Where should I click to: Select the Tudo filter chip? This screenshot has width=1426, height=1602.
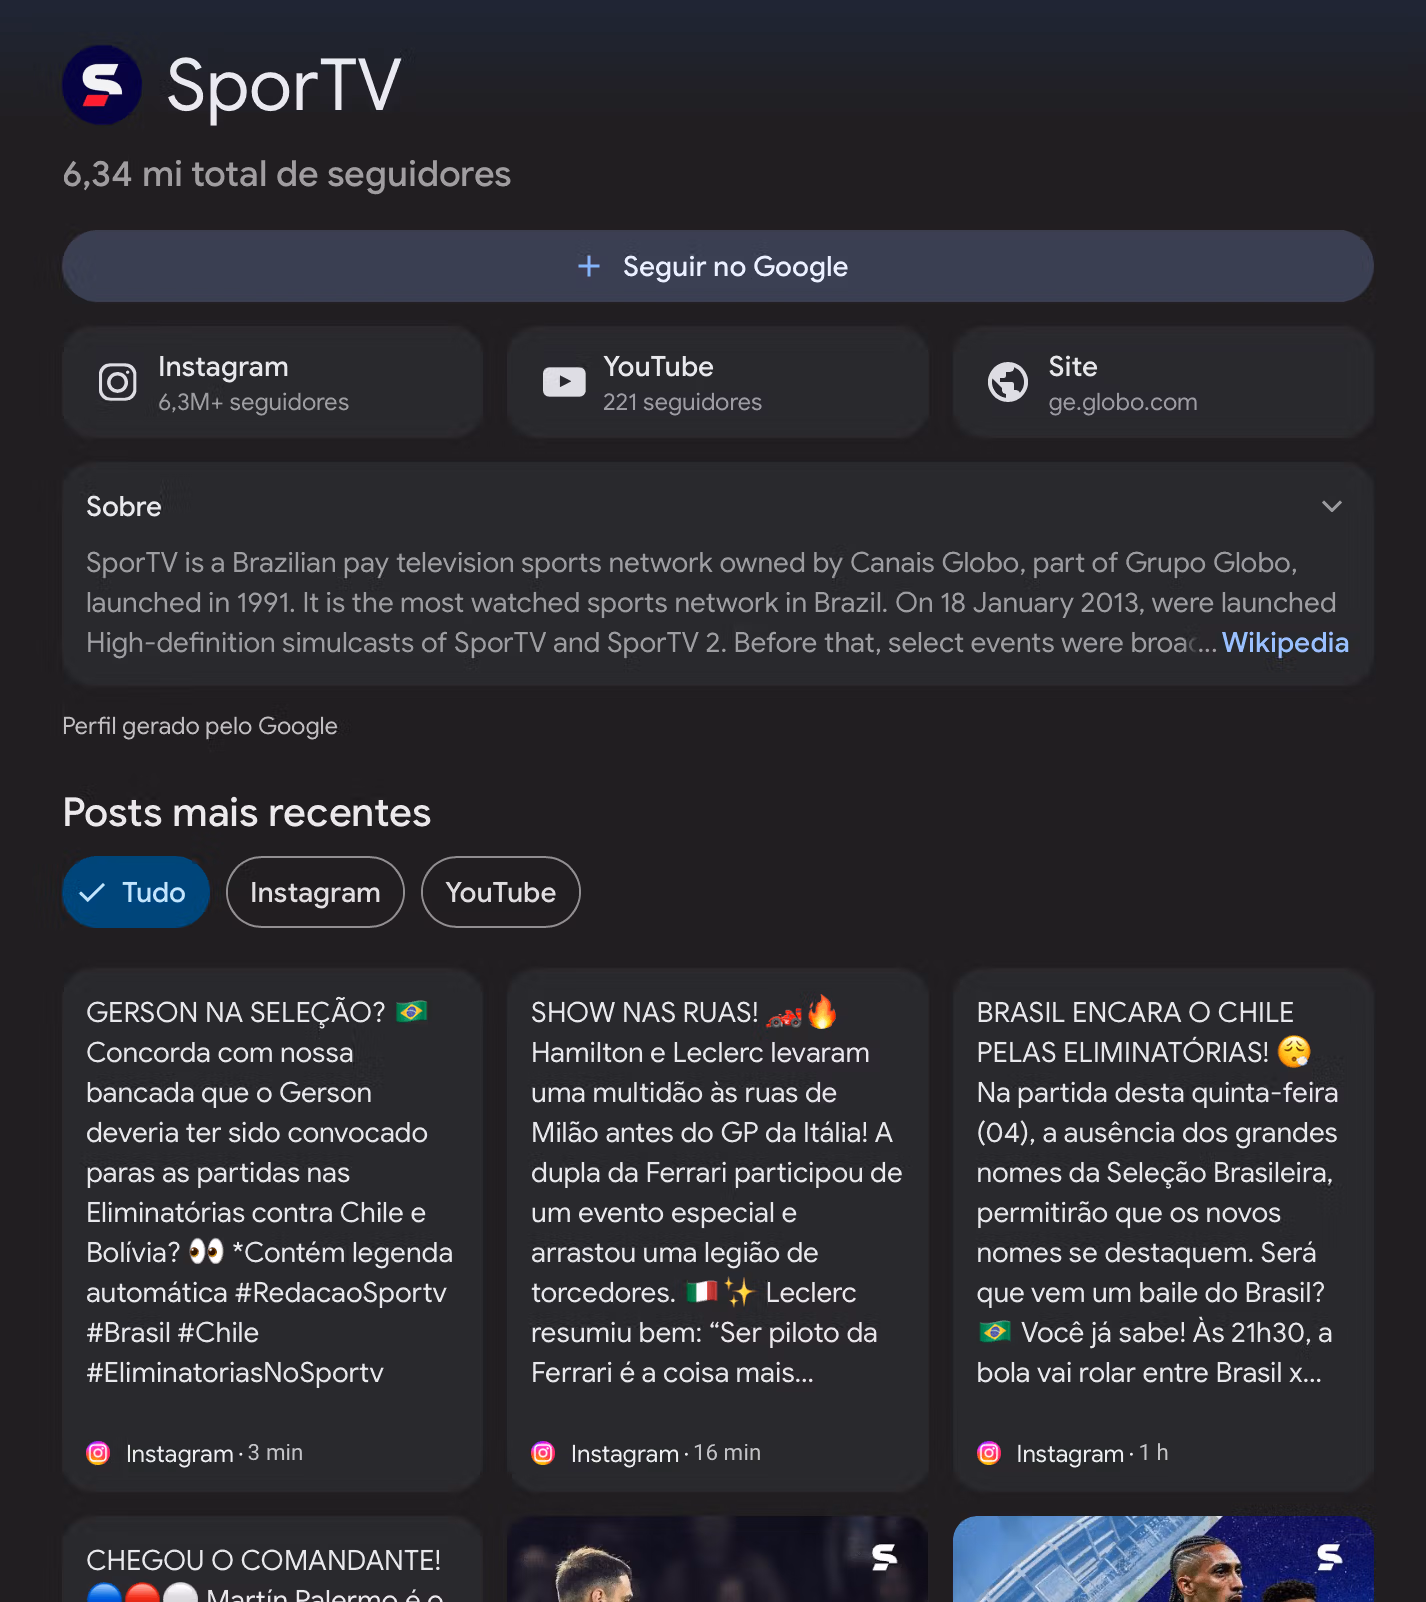[x=136, y=892]
